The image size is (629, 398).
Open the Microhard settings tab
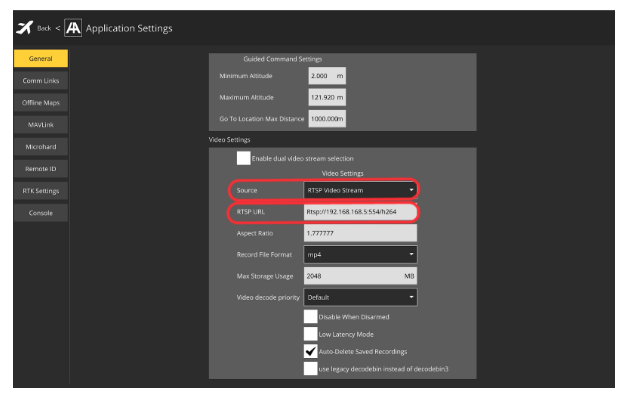point(41,147)
